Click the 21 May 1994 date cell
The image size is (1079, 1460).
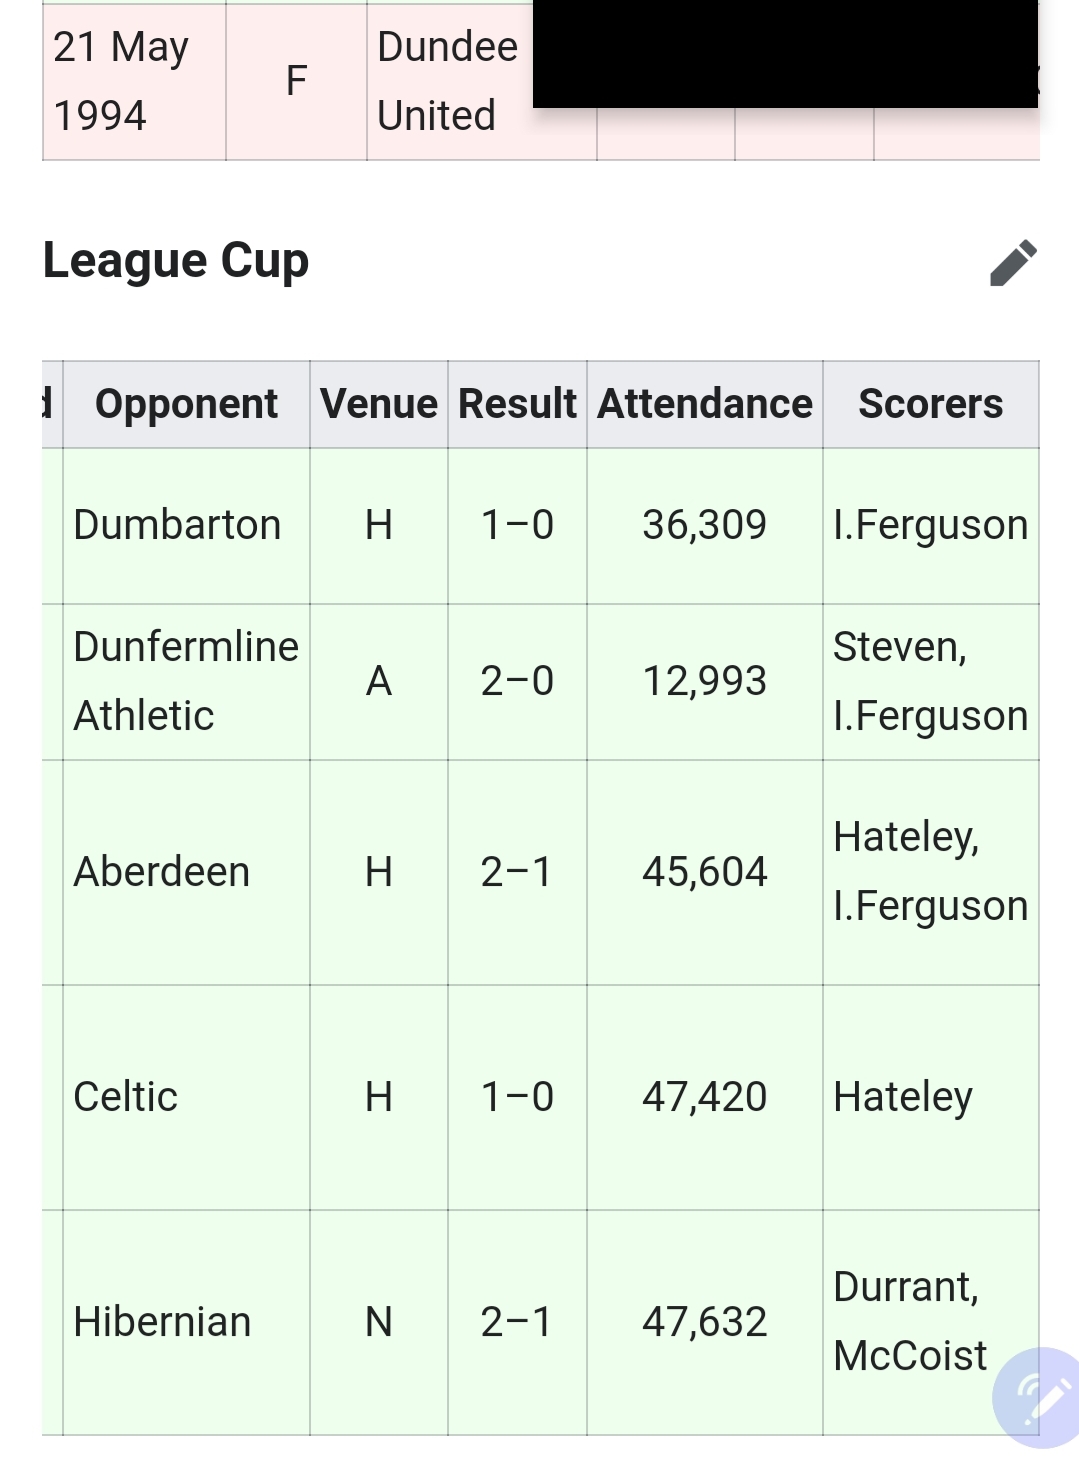point(120,81)
